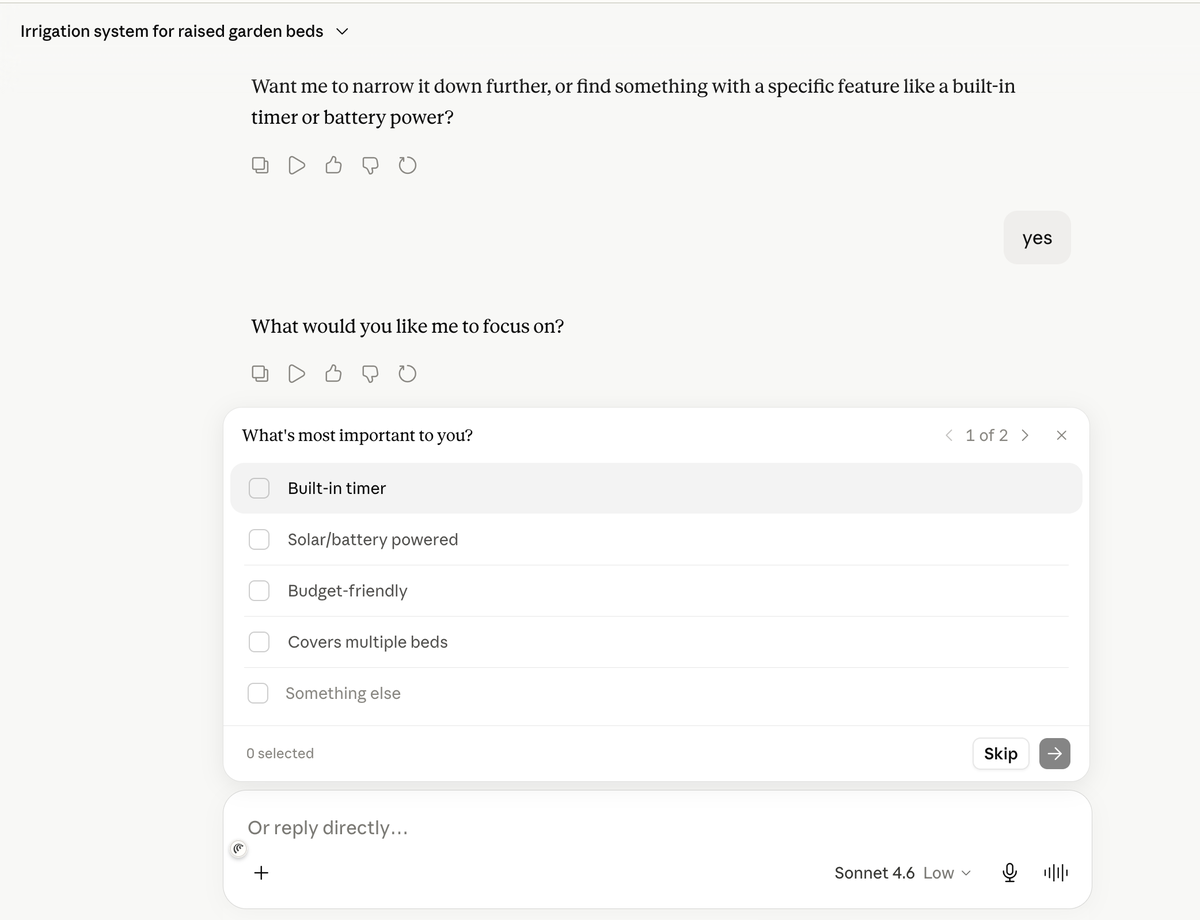
Task: Start voice mode with waveform icon
Action: click(x=1056, y=873)
